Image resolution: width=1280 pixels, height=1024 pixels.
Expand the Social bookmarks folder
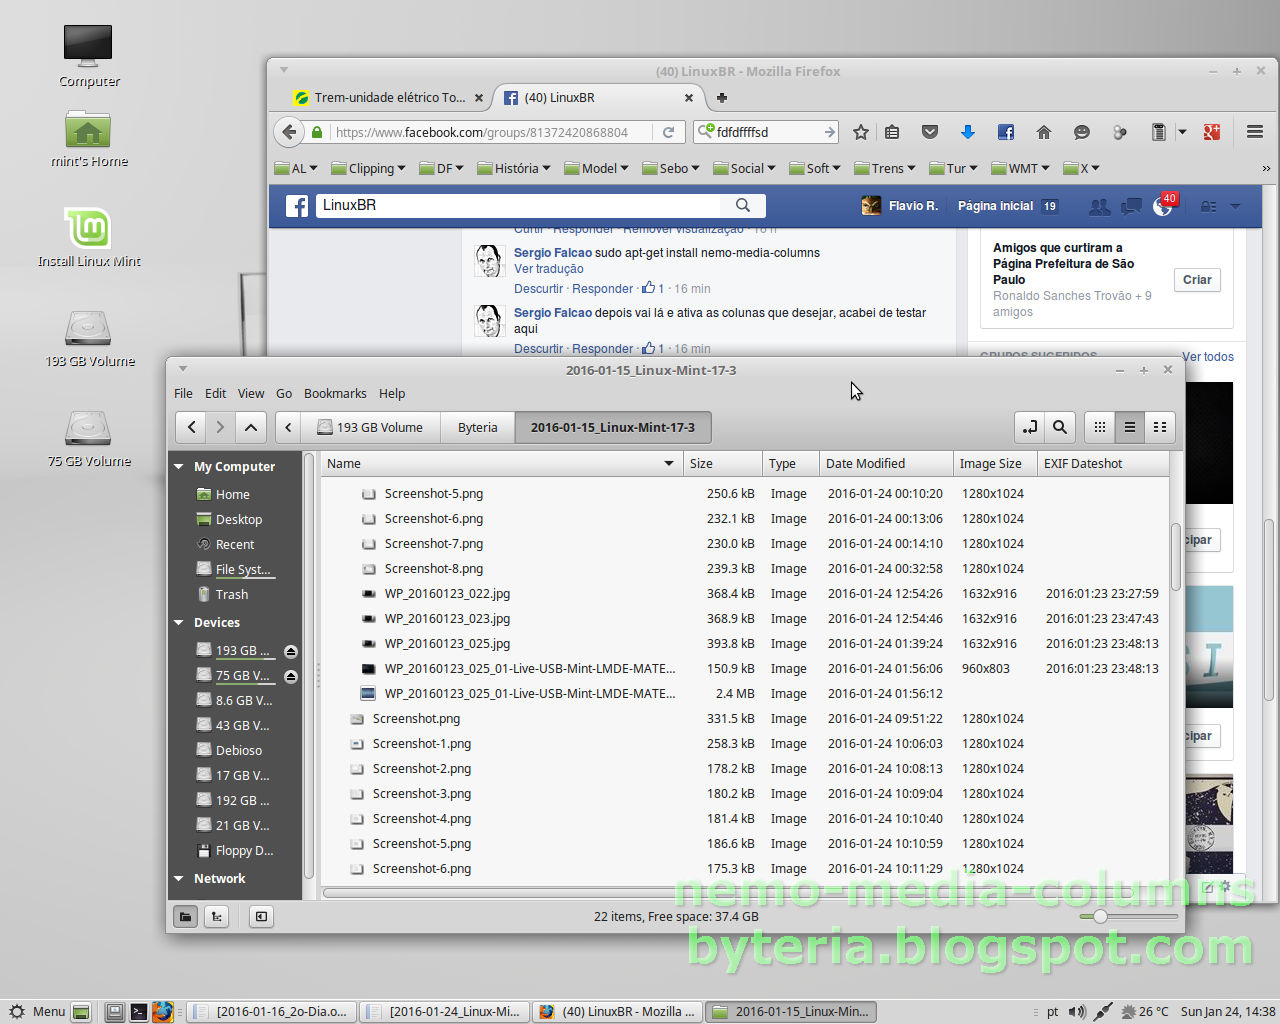point(744,168)
